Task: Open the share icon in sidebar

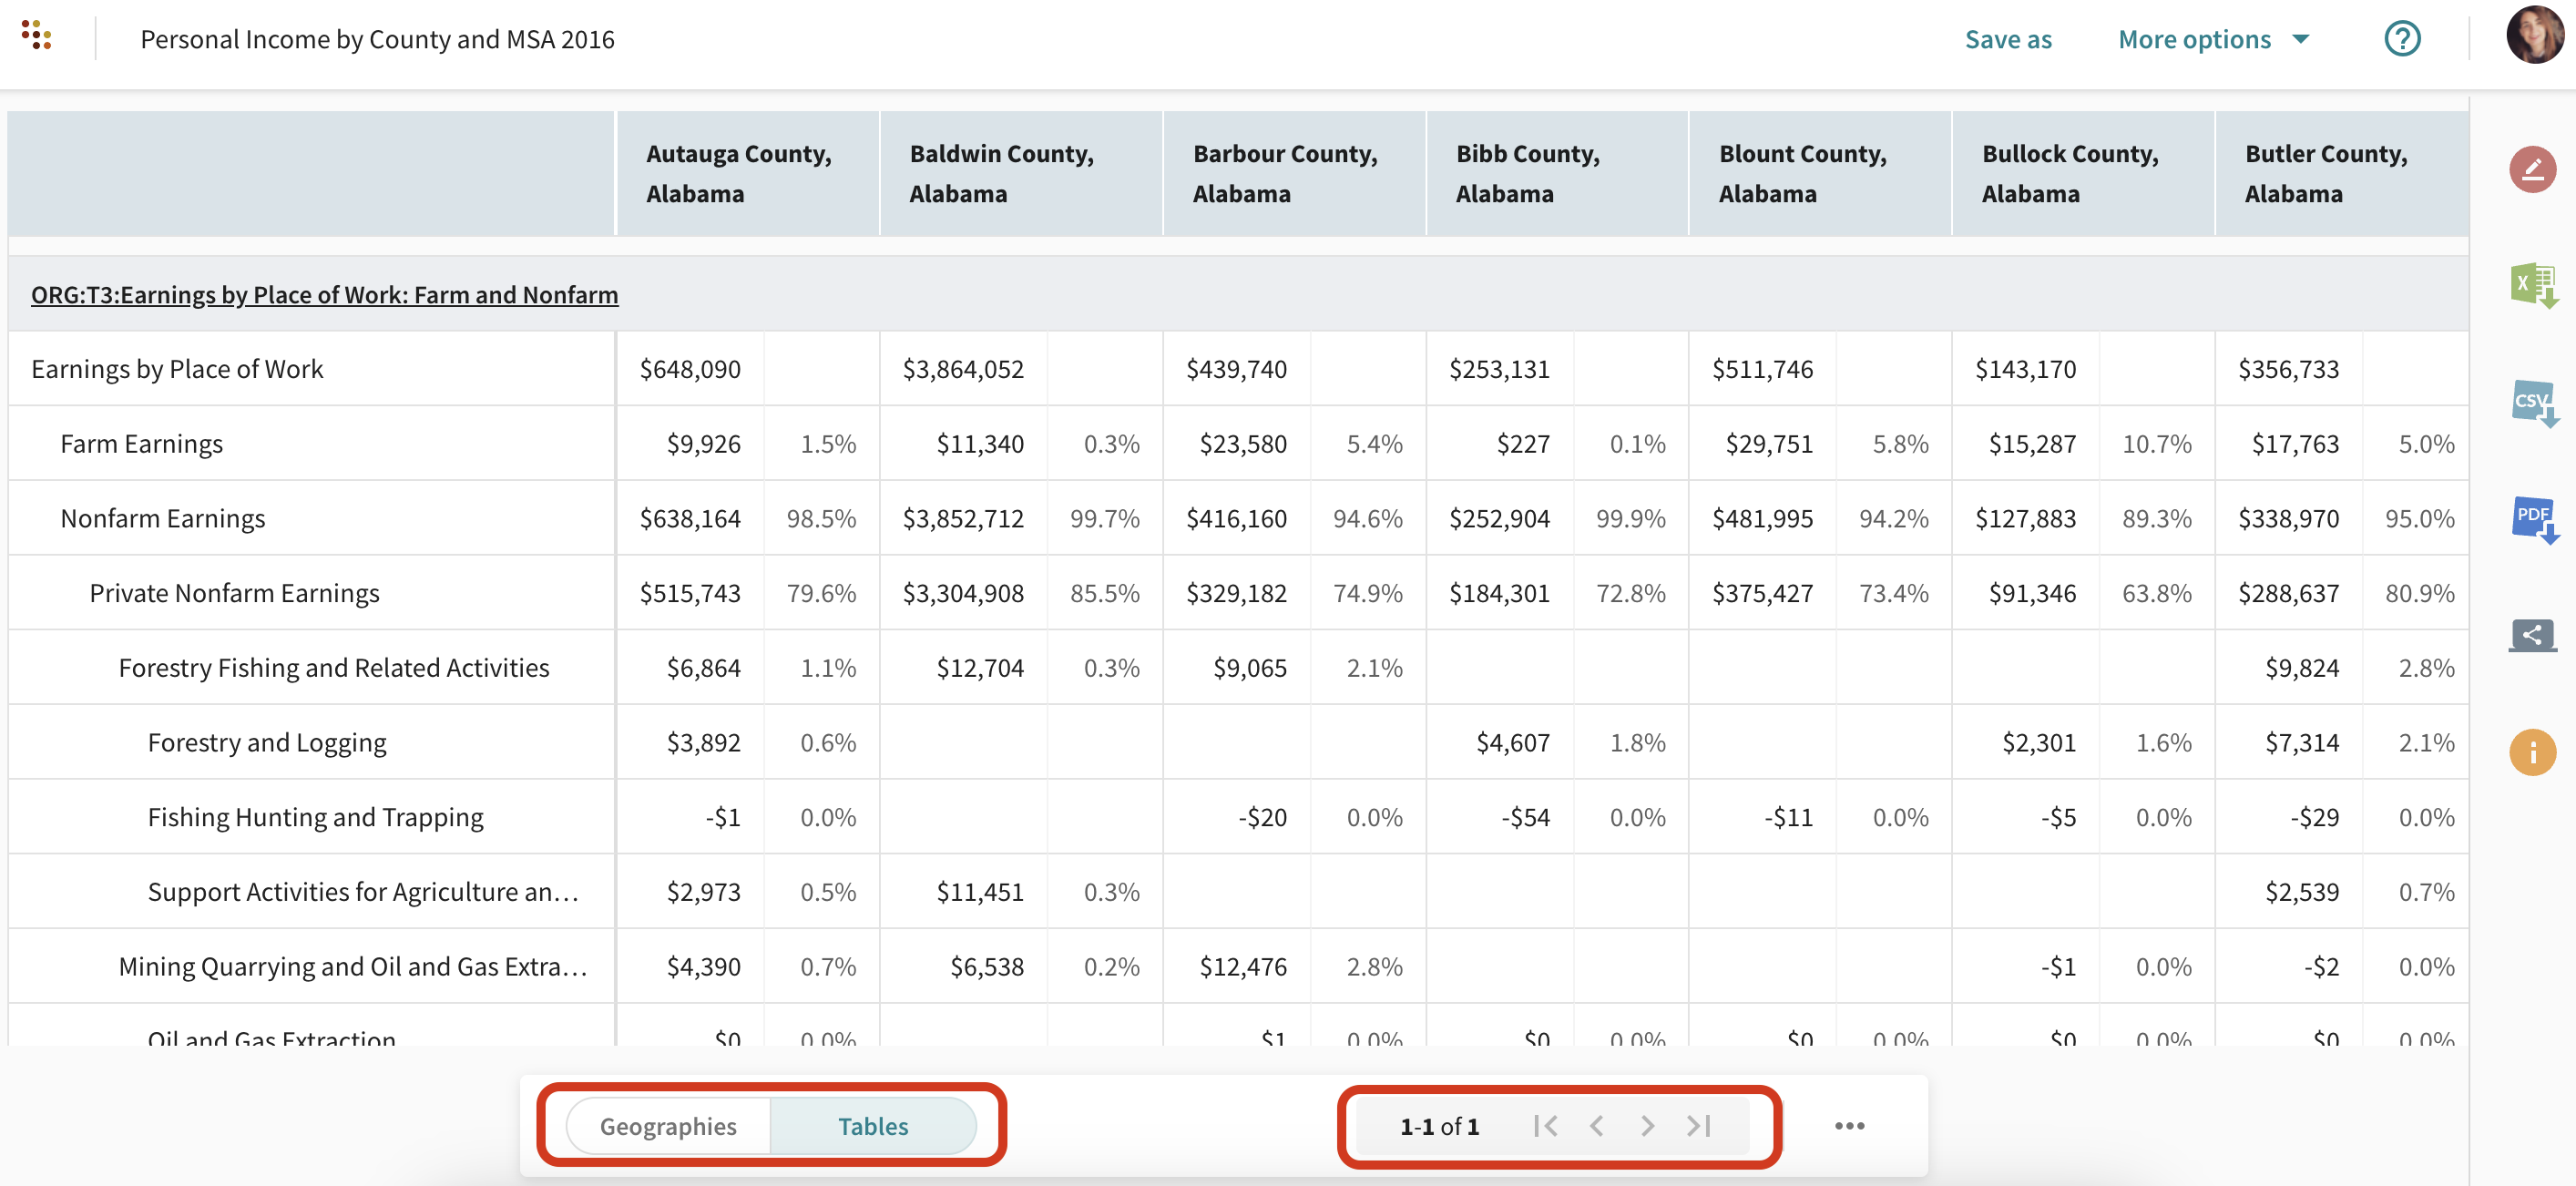Action: [2531, 635]
